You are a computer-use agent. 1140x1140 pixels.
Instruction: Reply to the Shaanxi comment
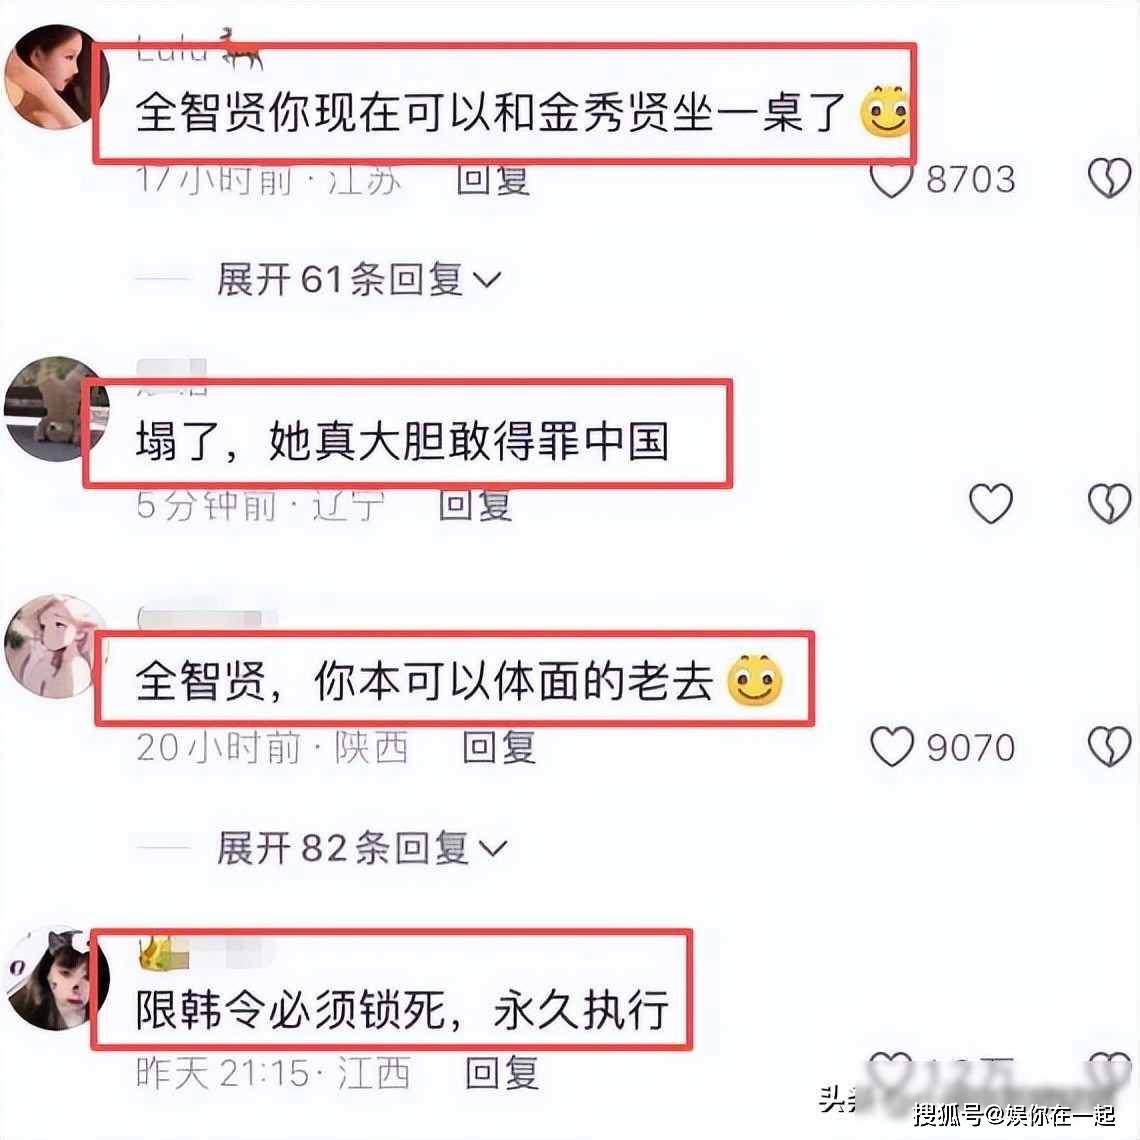pos(499,747)
